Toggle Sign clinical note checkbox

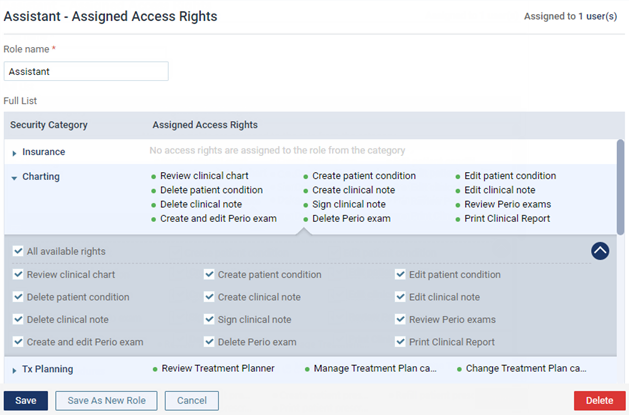point(209,319)
